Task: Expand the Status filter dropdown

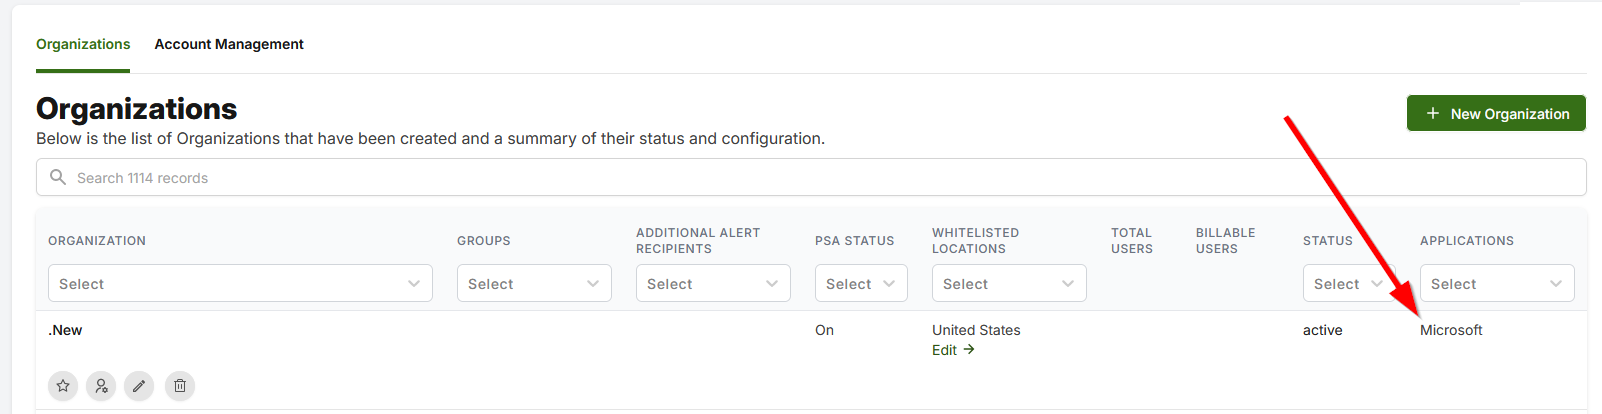Action: tap(1349, 283)
